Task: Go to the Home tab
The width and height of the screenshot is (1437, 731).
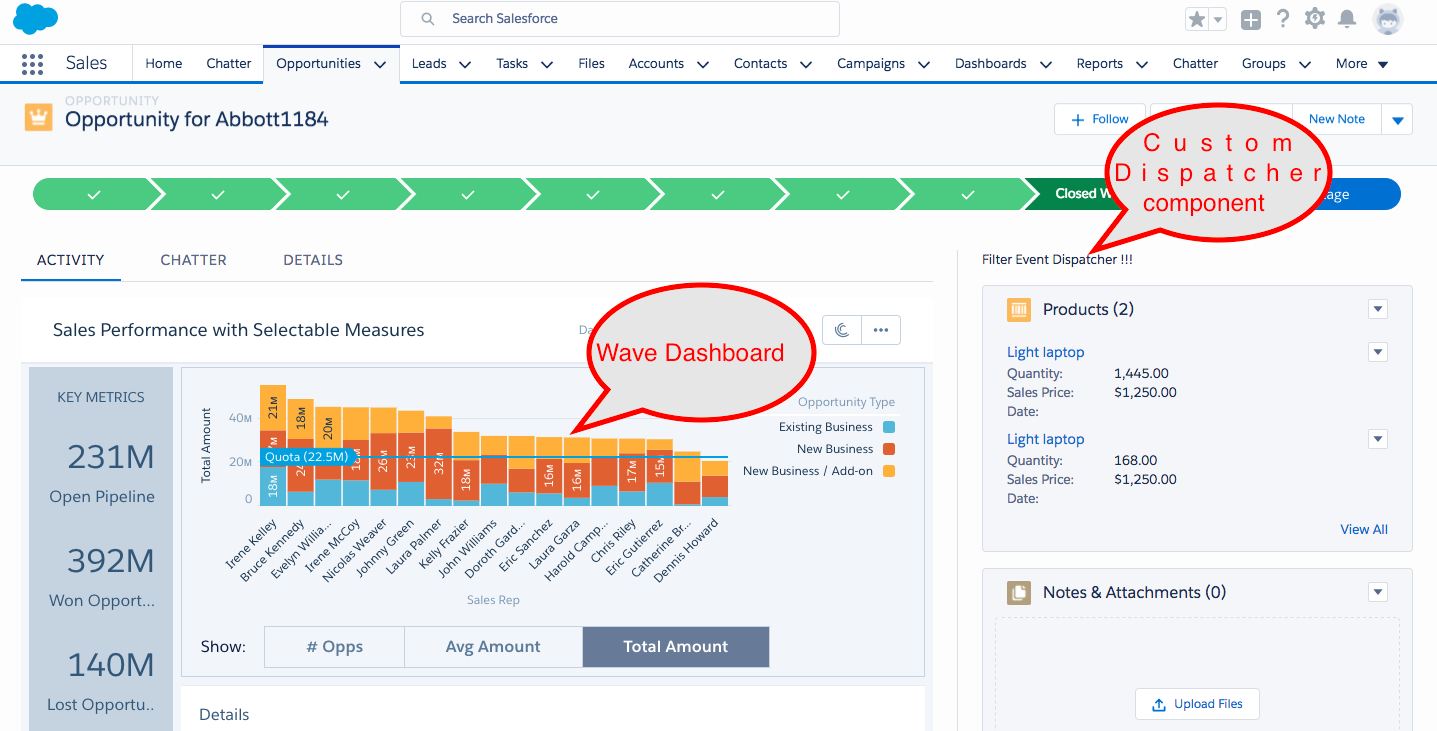Action: pos(164,63)
